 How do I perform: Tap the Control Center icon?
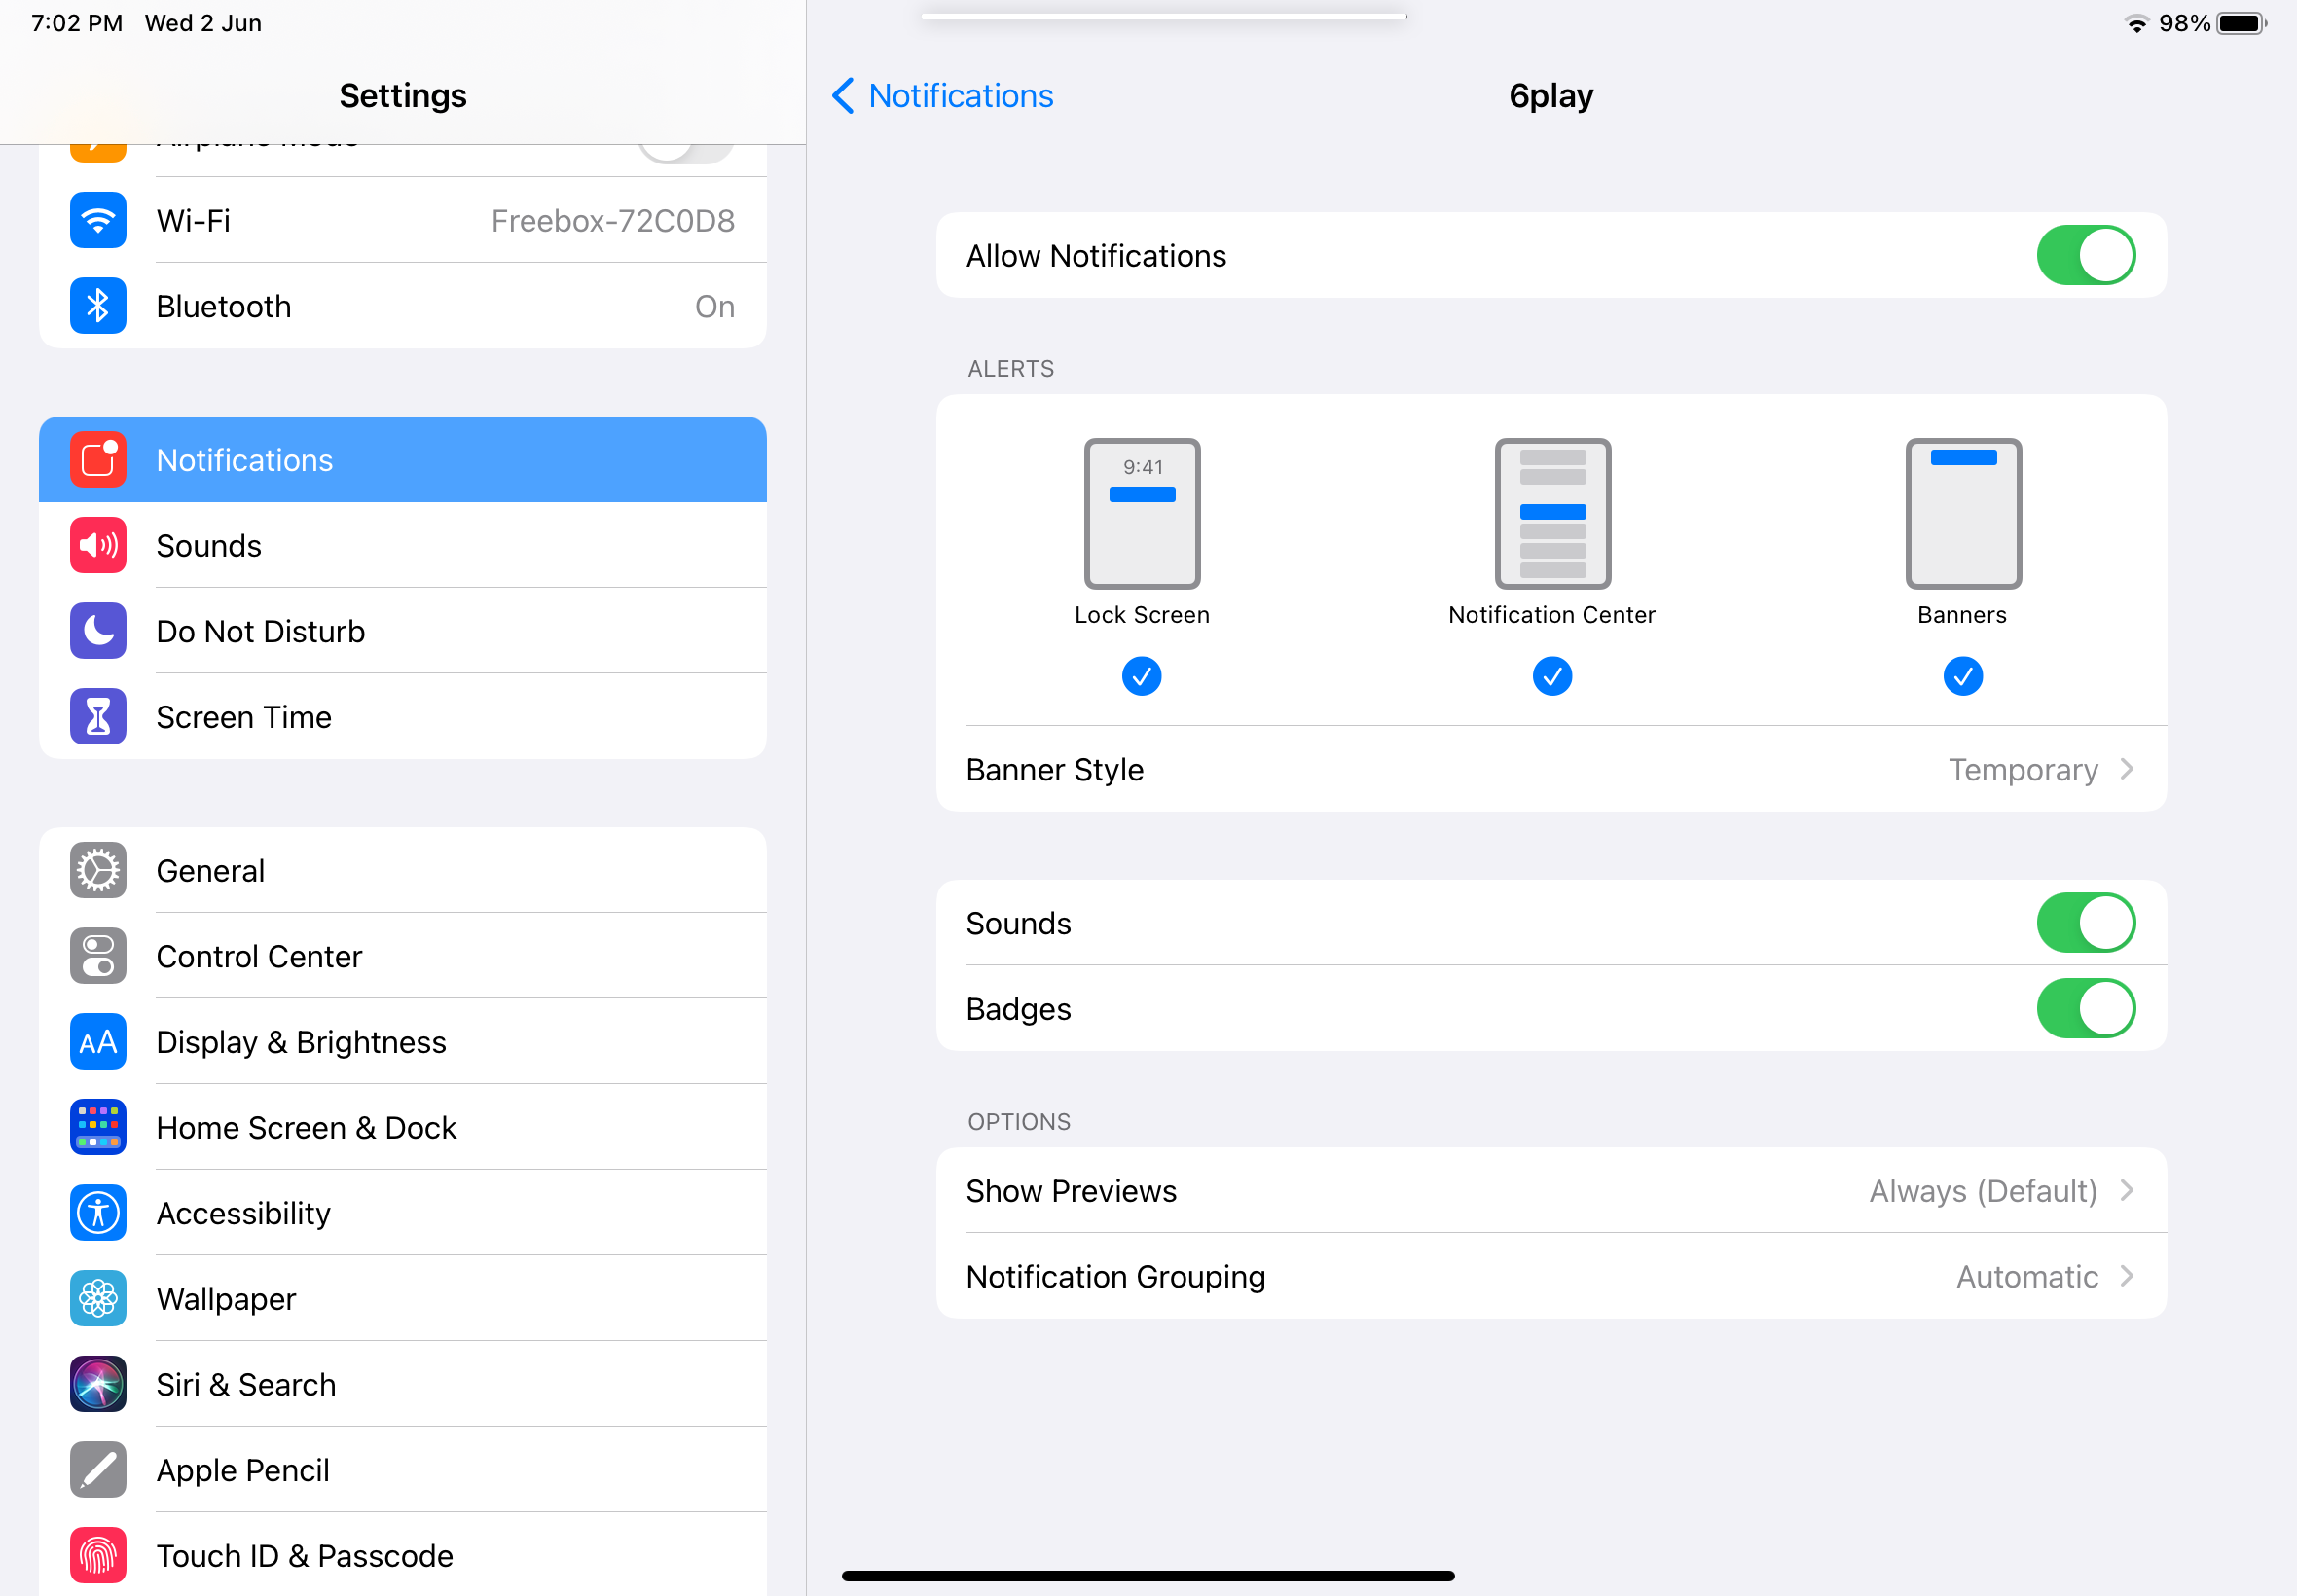[97, 956]
